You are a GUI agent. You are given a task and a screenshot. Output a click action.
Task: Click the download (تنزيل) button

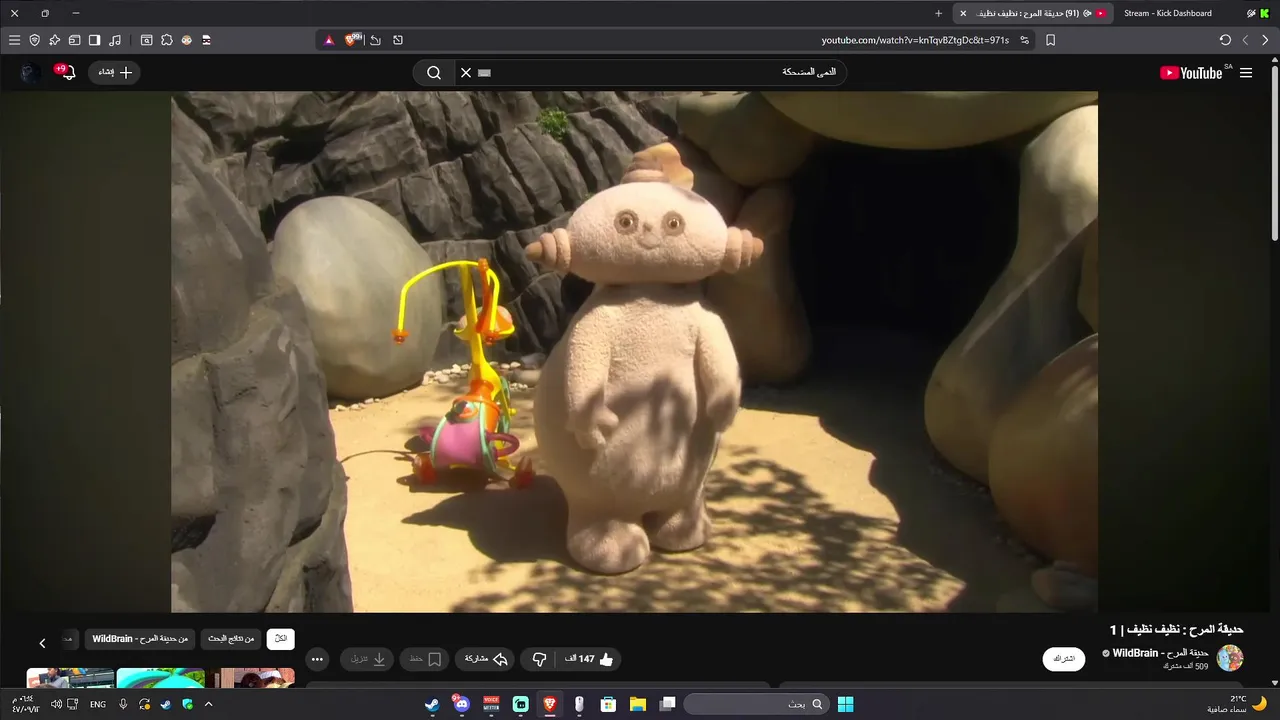coord(367,659)
